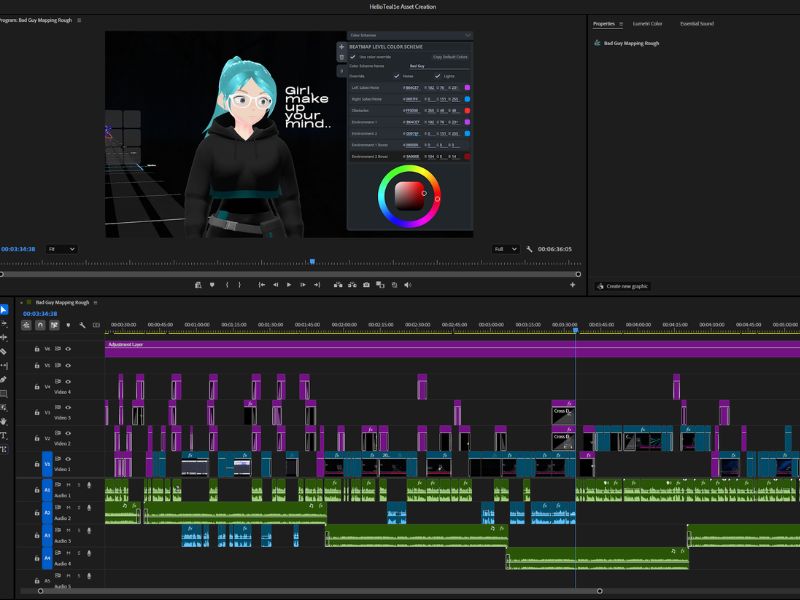Step back one frame

point(276,285)
